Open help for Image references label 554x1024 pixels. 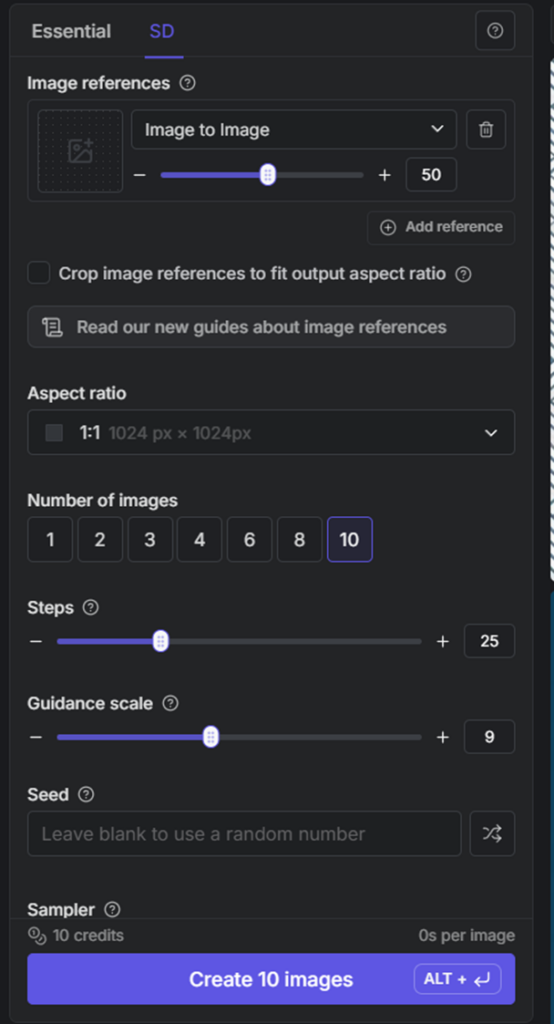pos(187,84)
